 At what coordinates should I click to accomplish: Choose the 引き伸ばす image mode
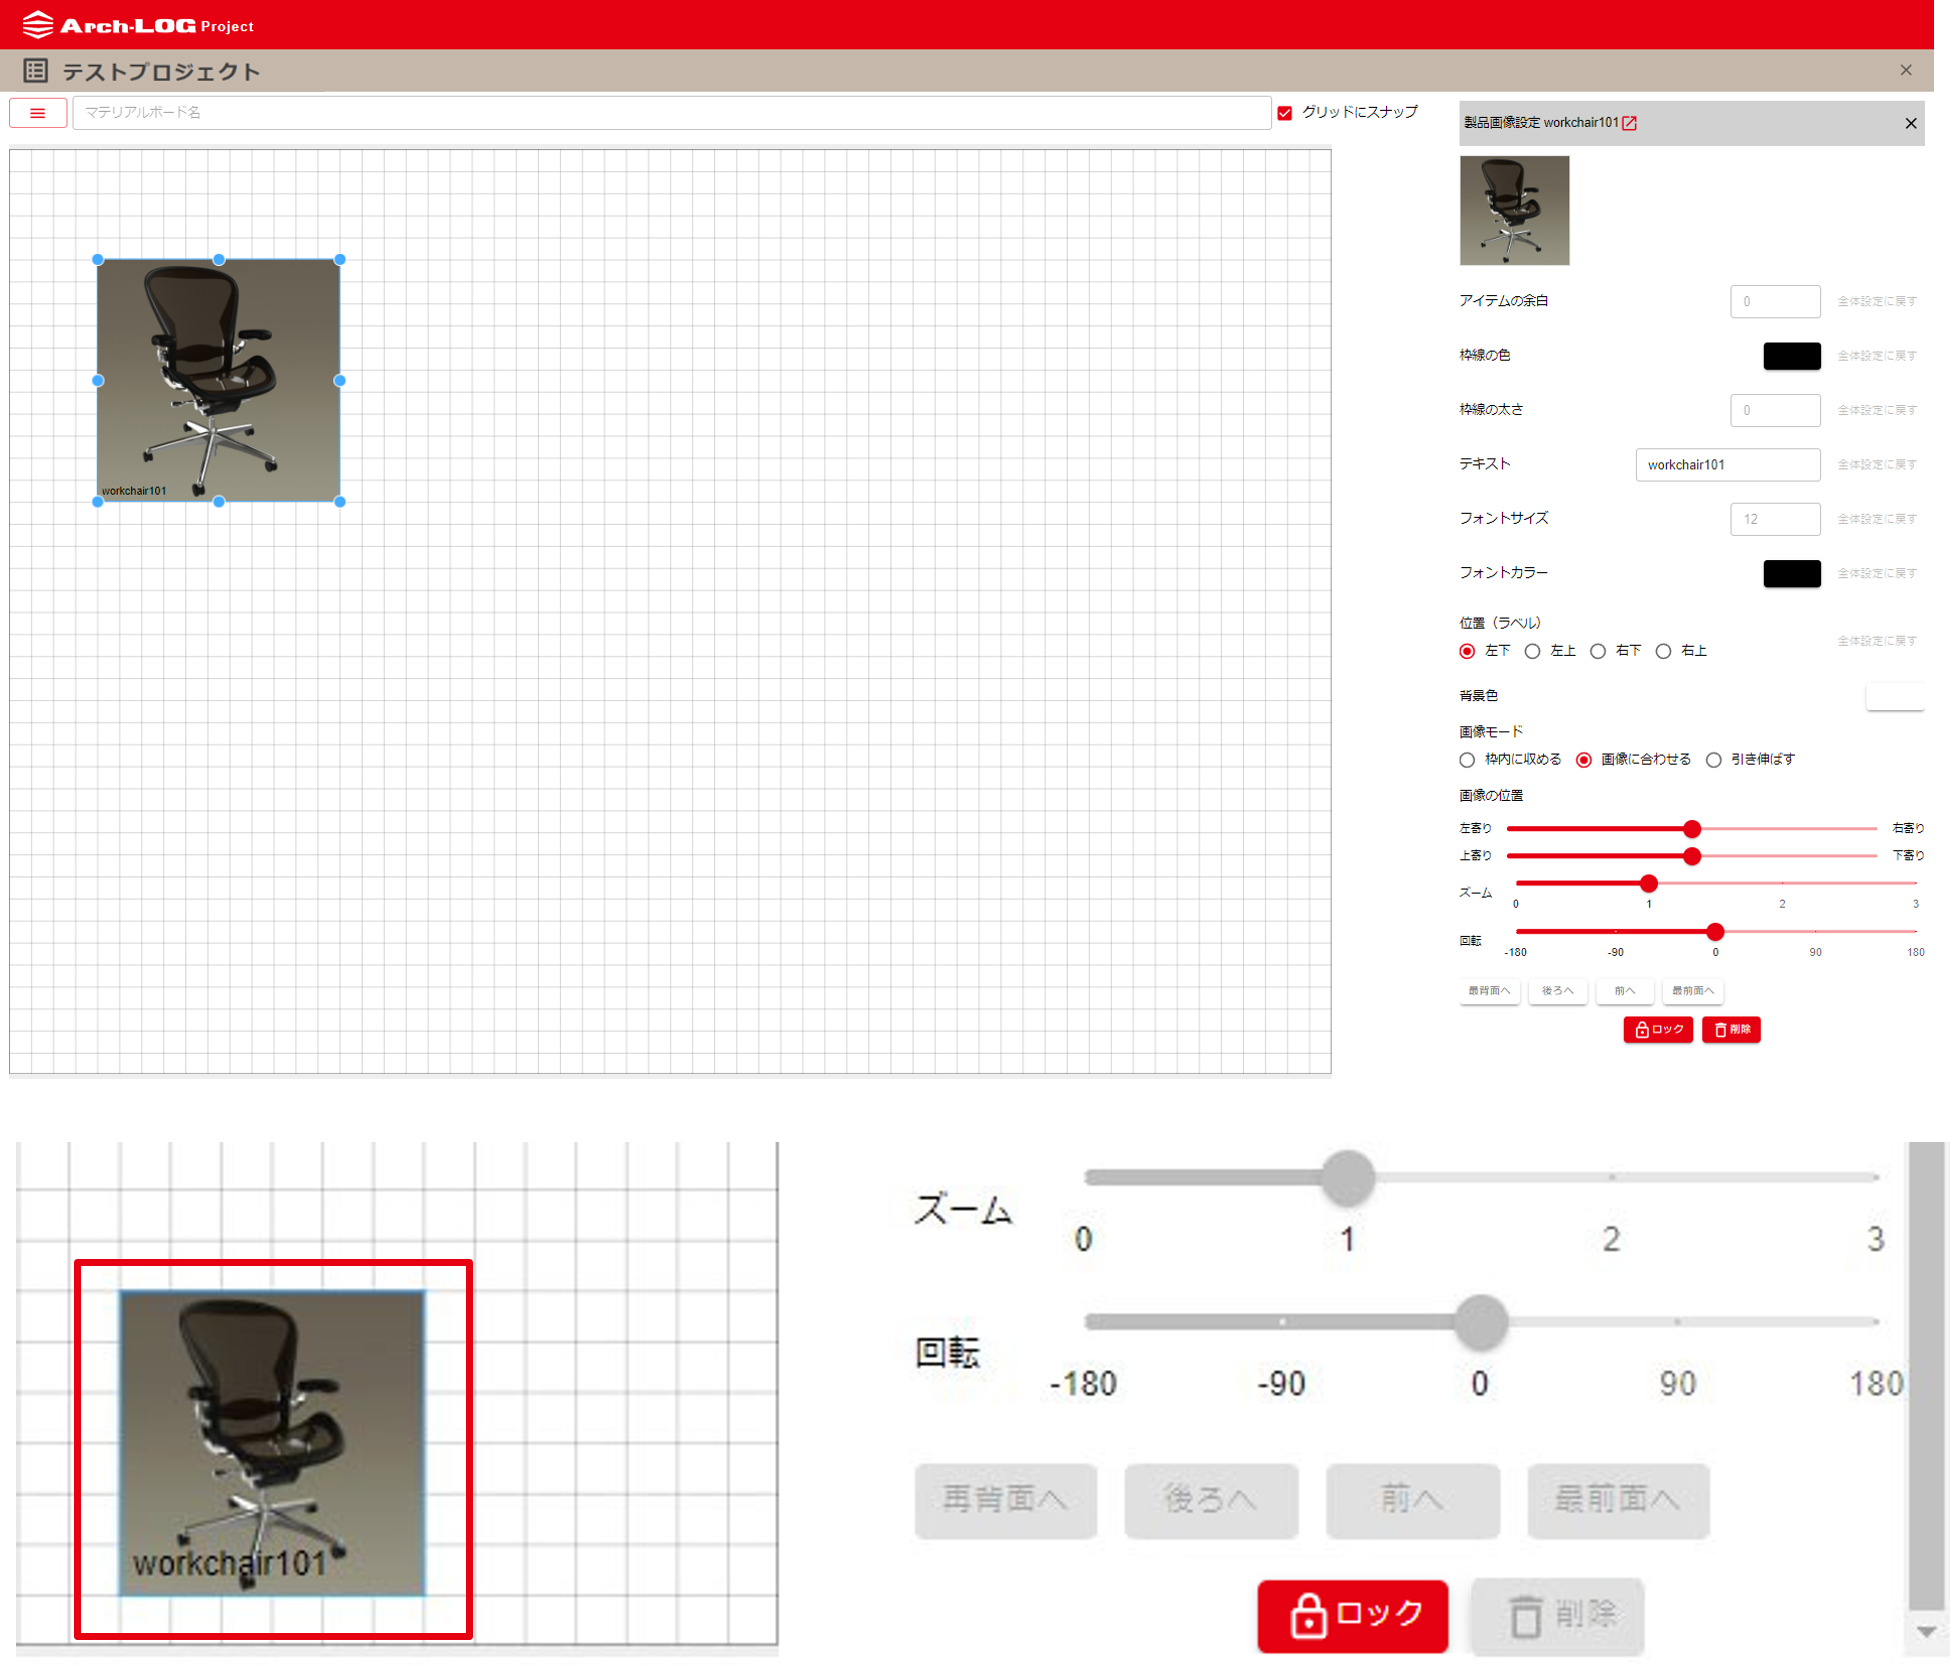pyautogui.click(x=1714, y=760)
